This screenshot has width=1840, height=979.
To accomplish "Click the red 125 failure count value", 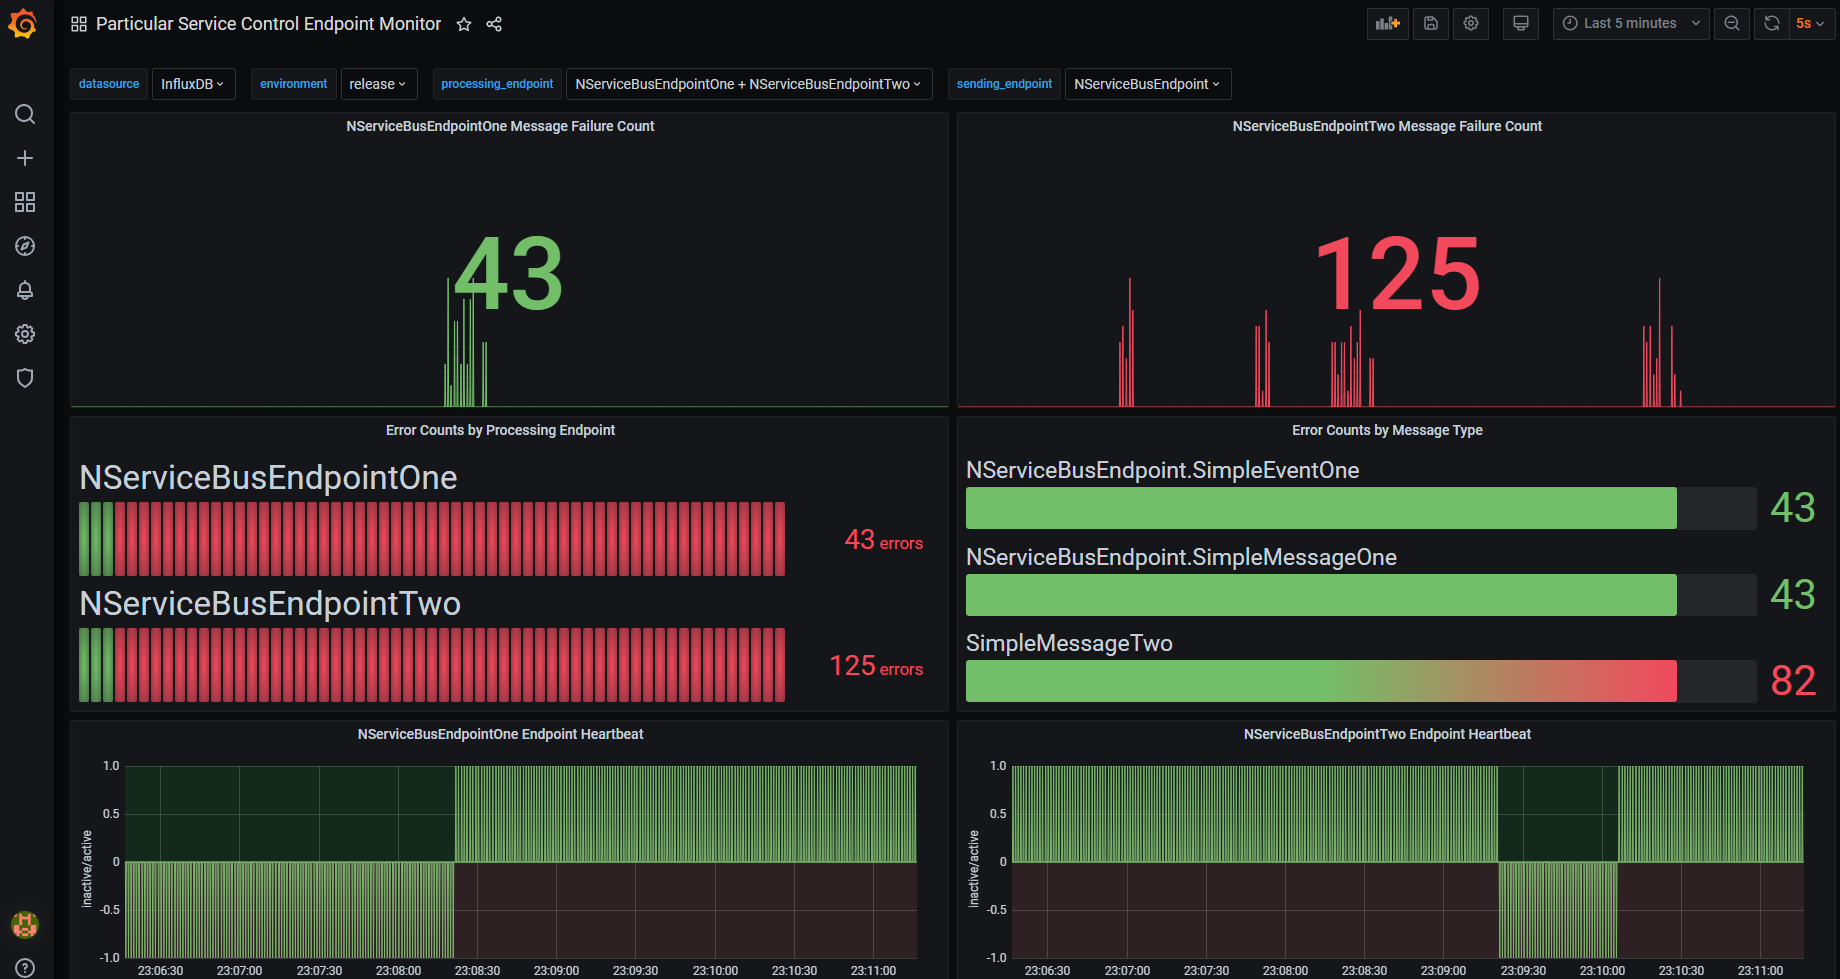I will tap(1397, 274).
